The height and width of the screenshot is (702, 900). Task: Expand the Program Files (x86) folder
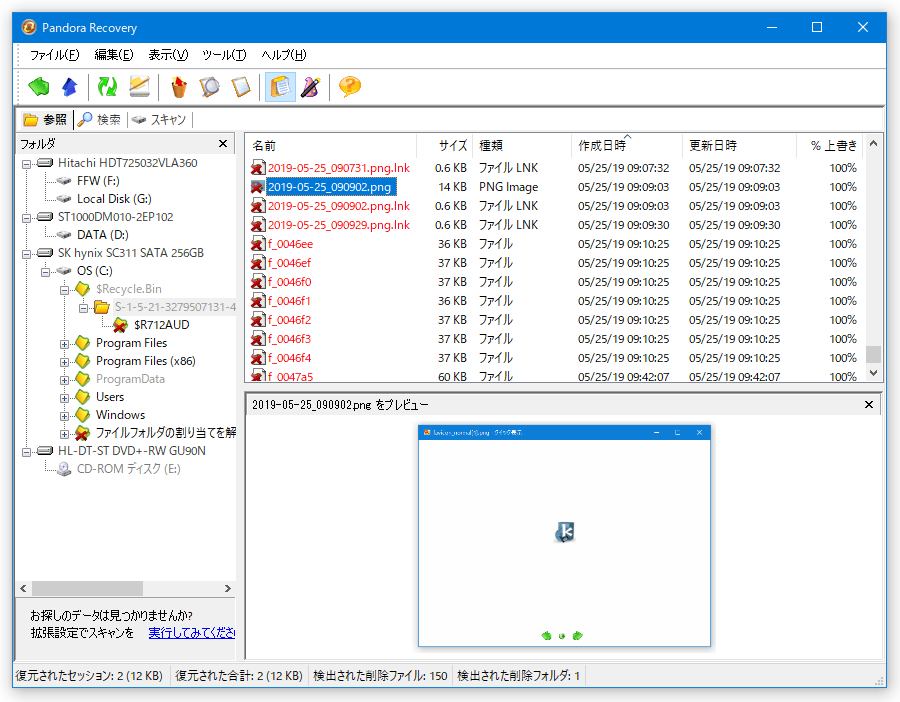64,362
